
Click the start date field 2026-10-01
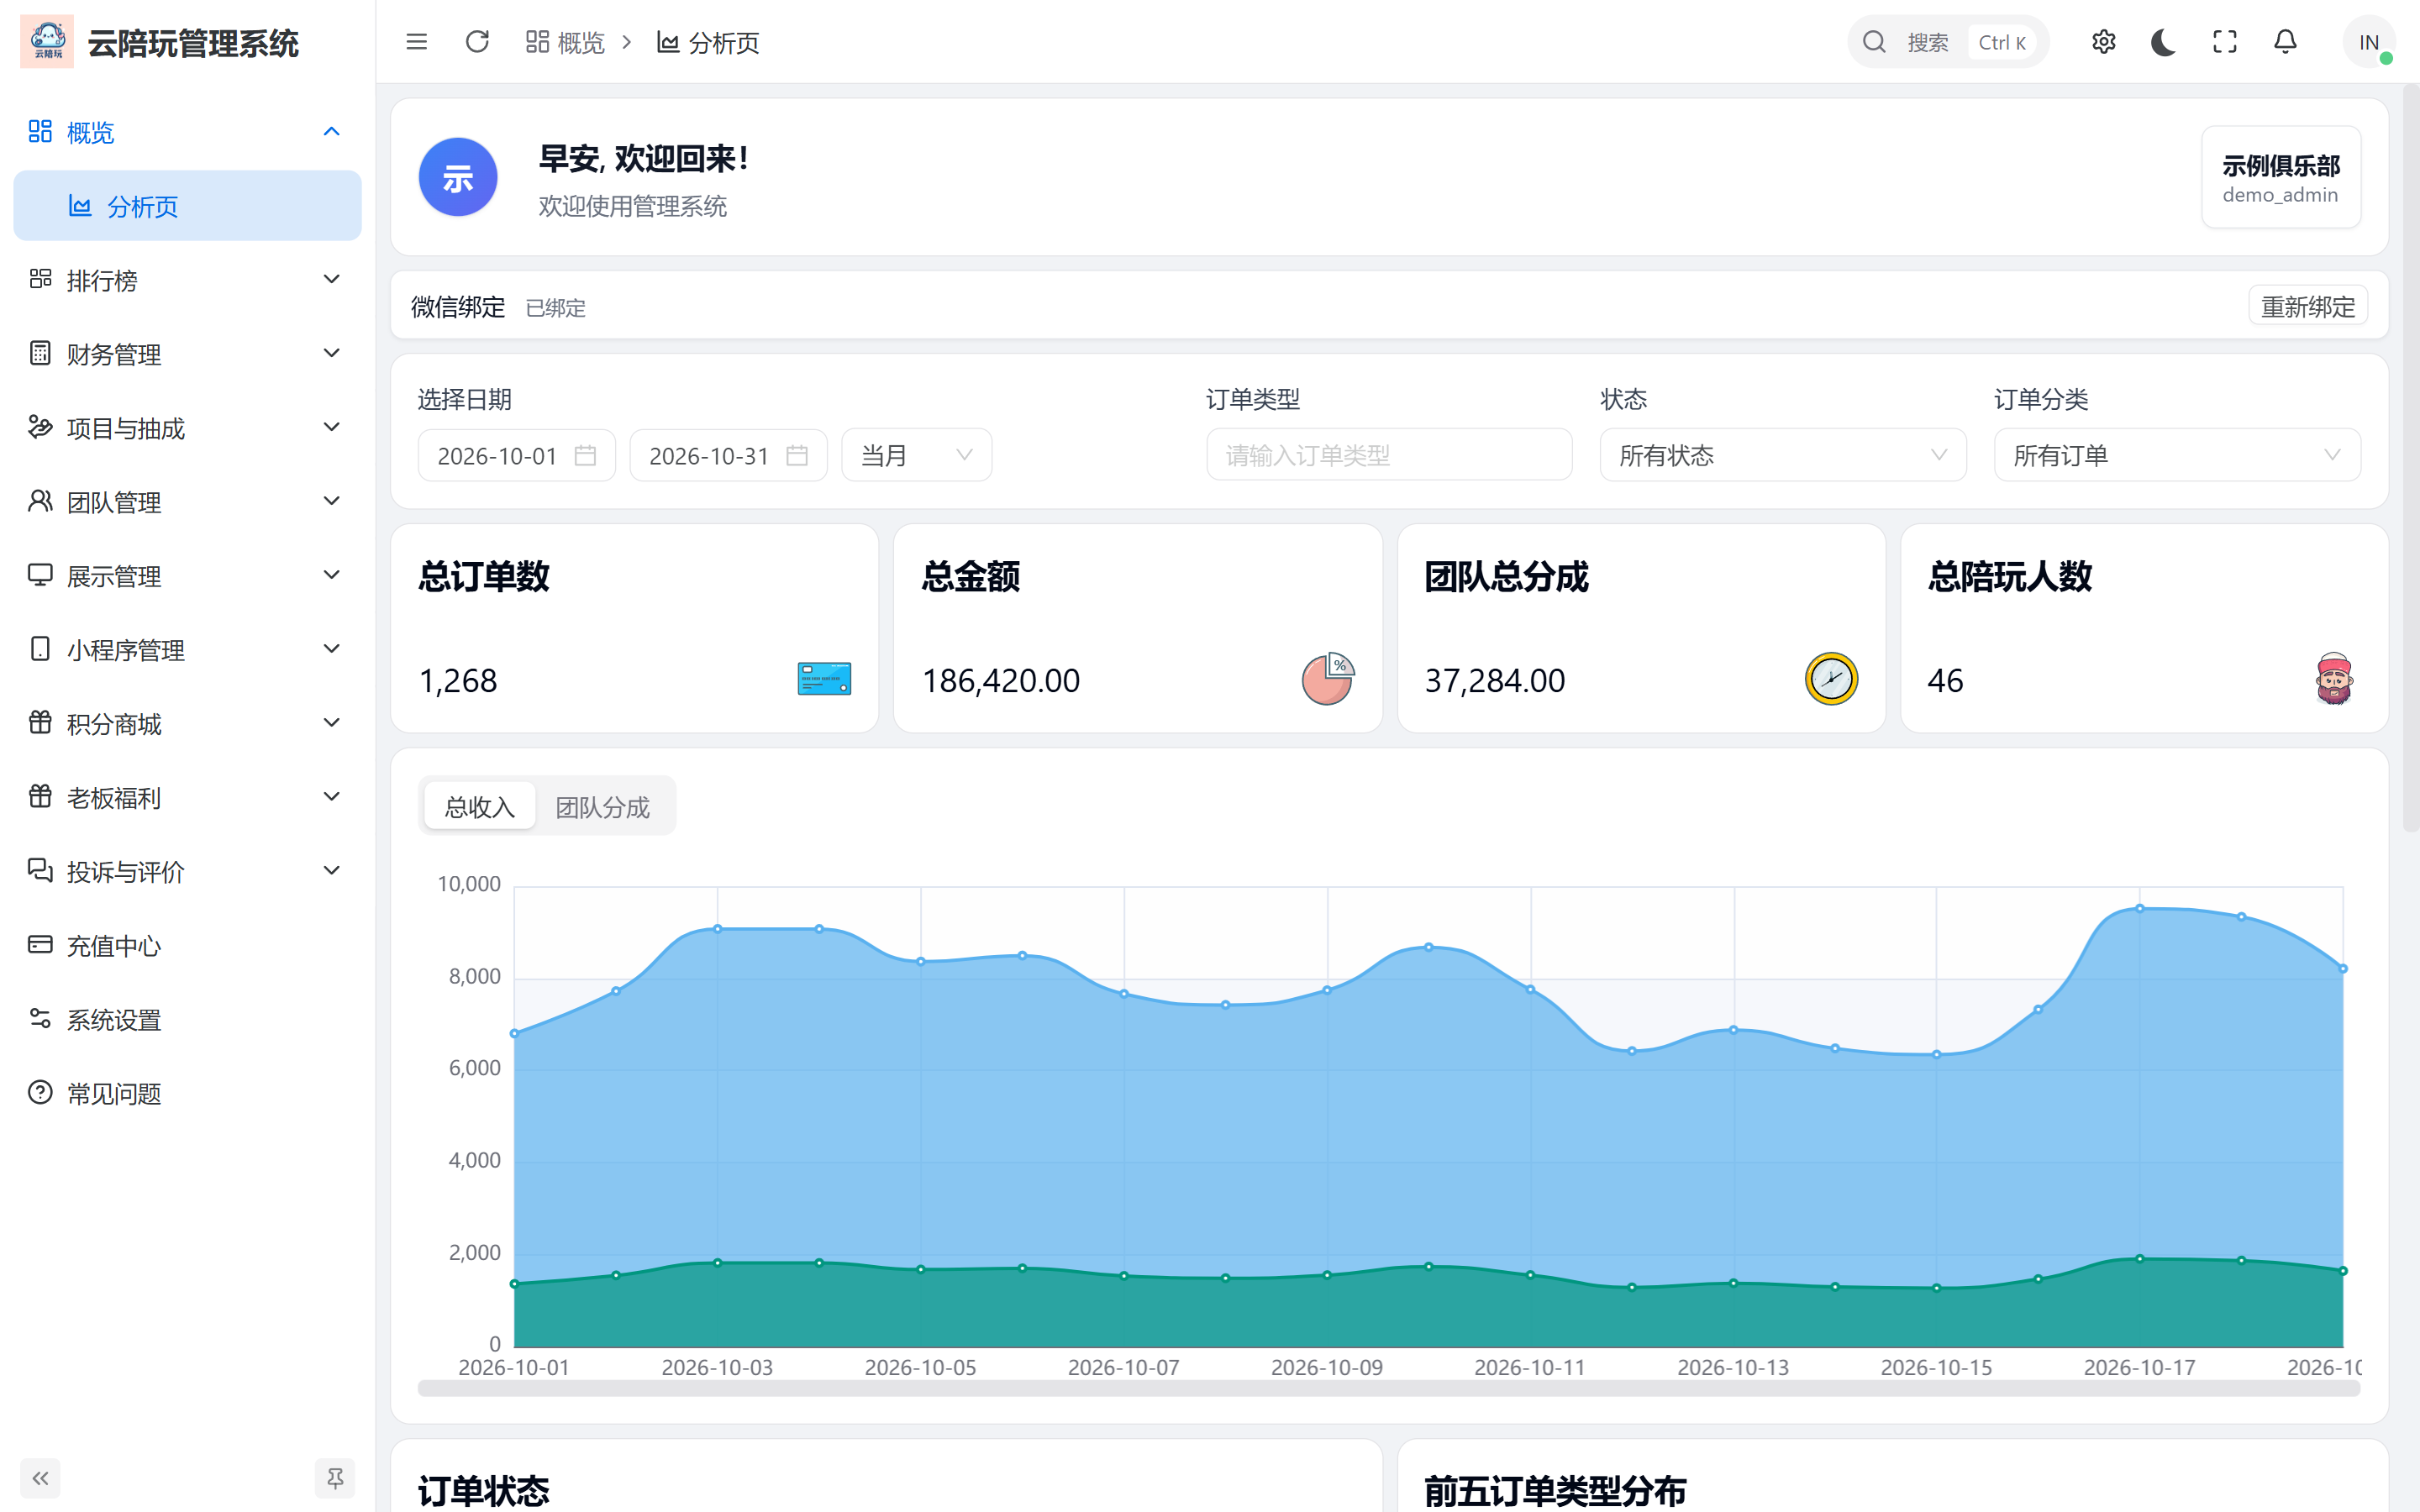516,456
